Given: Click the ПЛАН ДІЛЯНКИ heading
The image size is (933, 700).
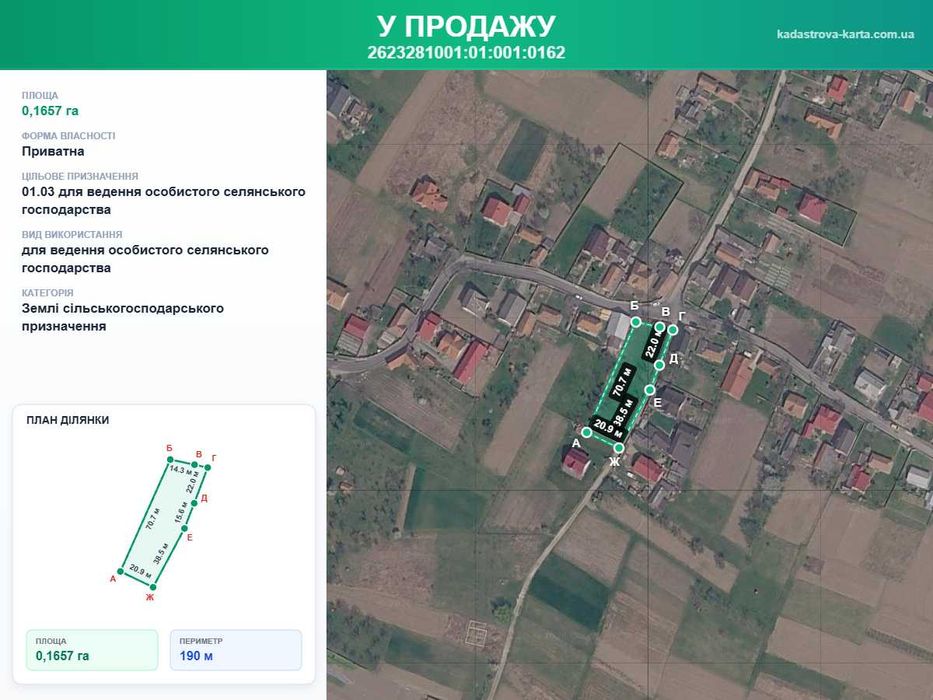Looking at the screenshot, I should (68, 420).
